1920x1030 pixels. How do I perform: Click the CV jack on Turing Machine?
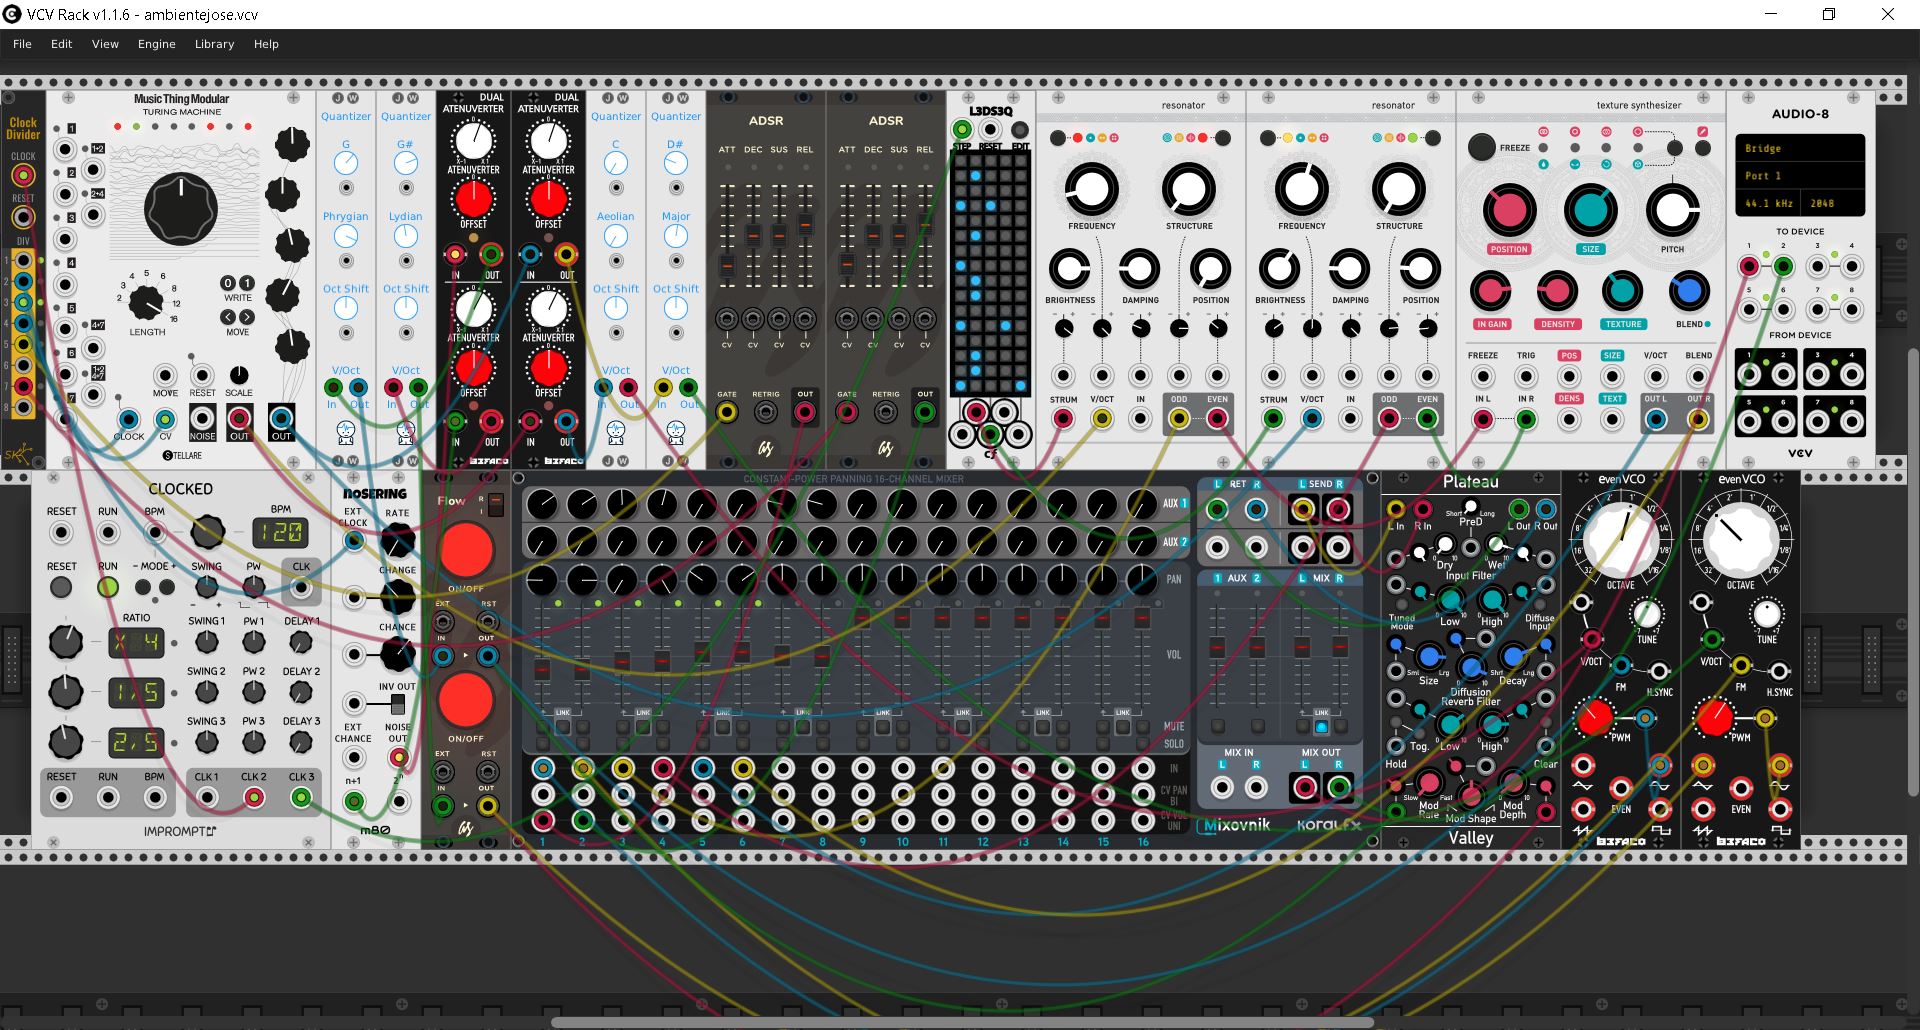[165, 419]
